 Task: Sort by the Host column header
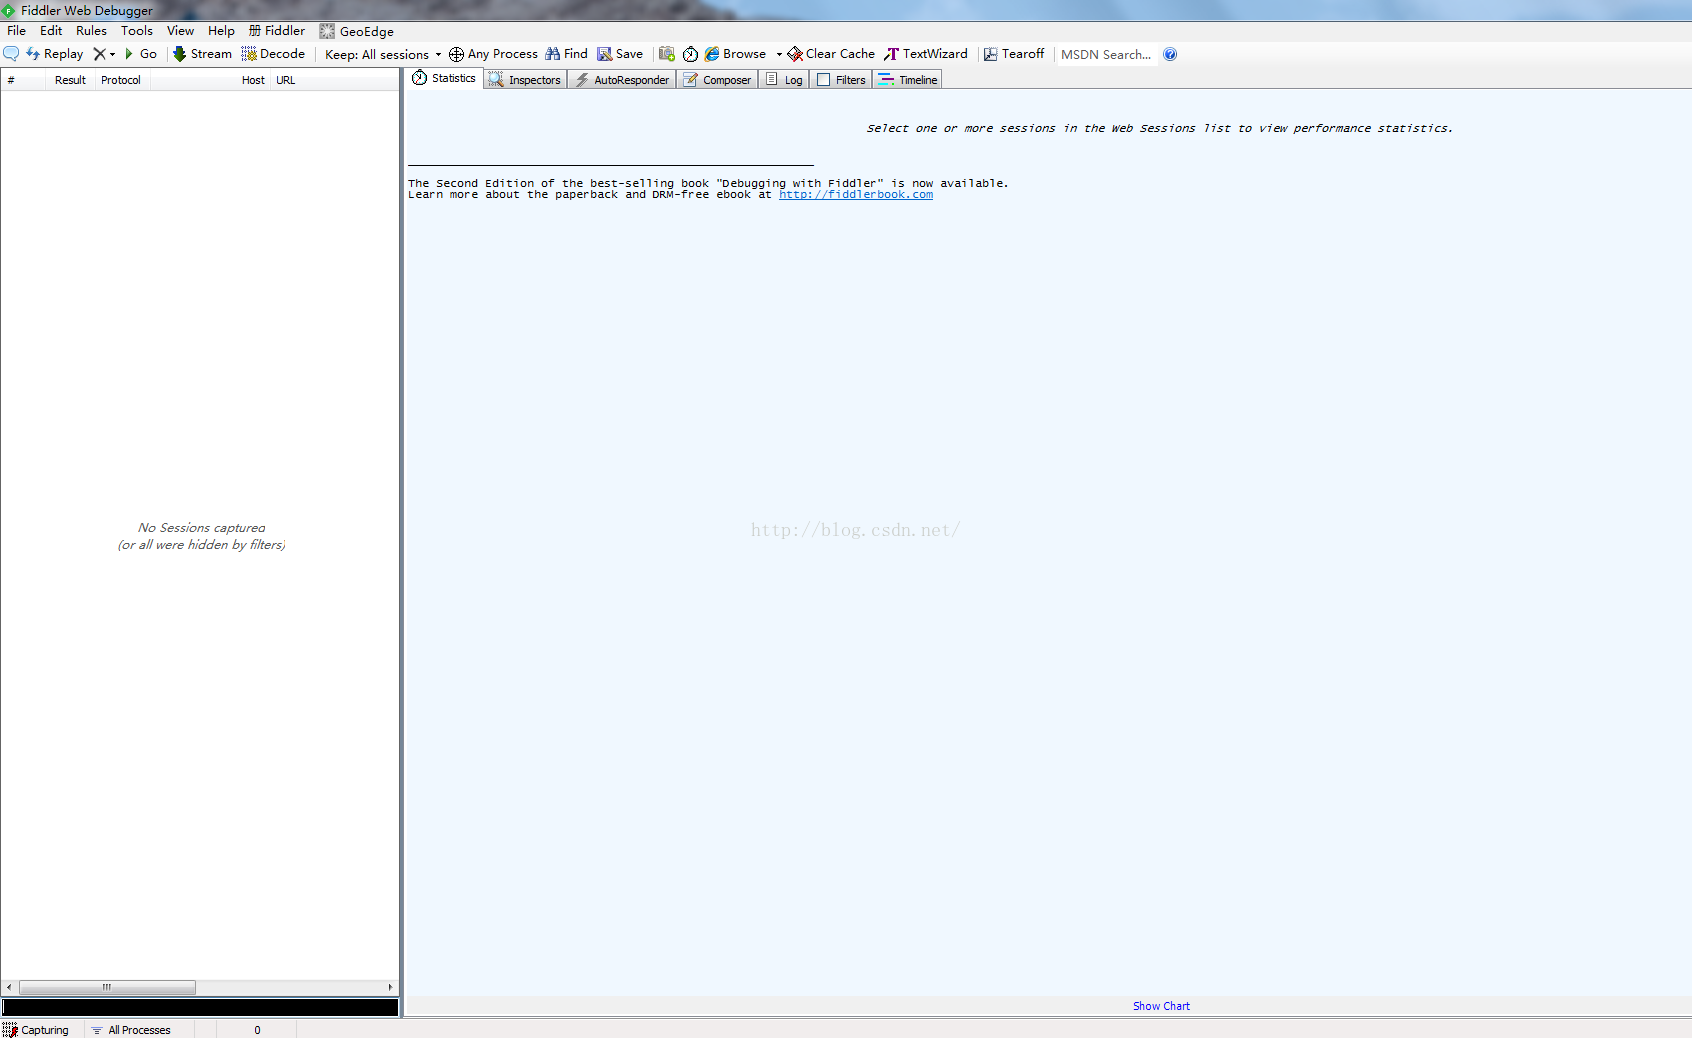pos(210,80)
